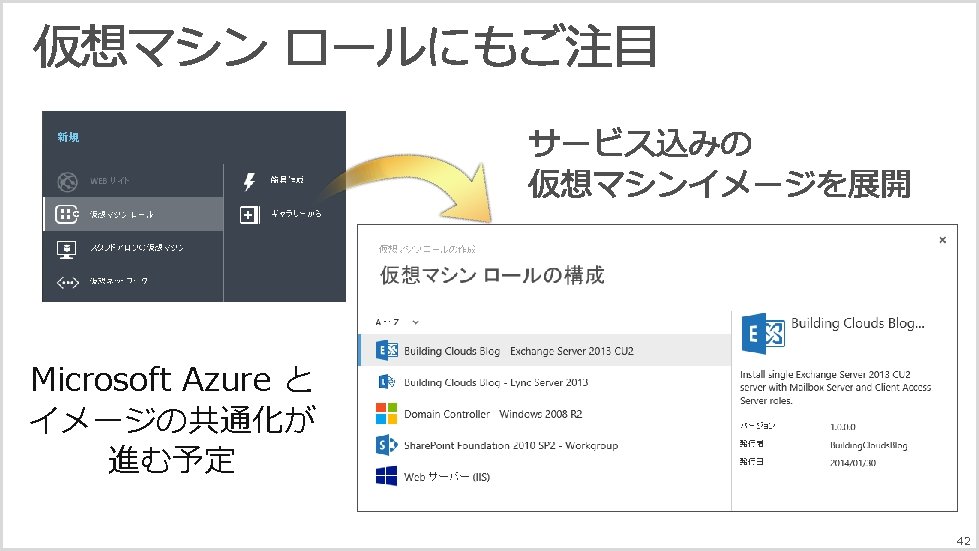Click the virtual network arrows icon
The width and height of the screenshot is (979, 551).
(x=67, y=283)
